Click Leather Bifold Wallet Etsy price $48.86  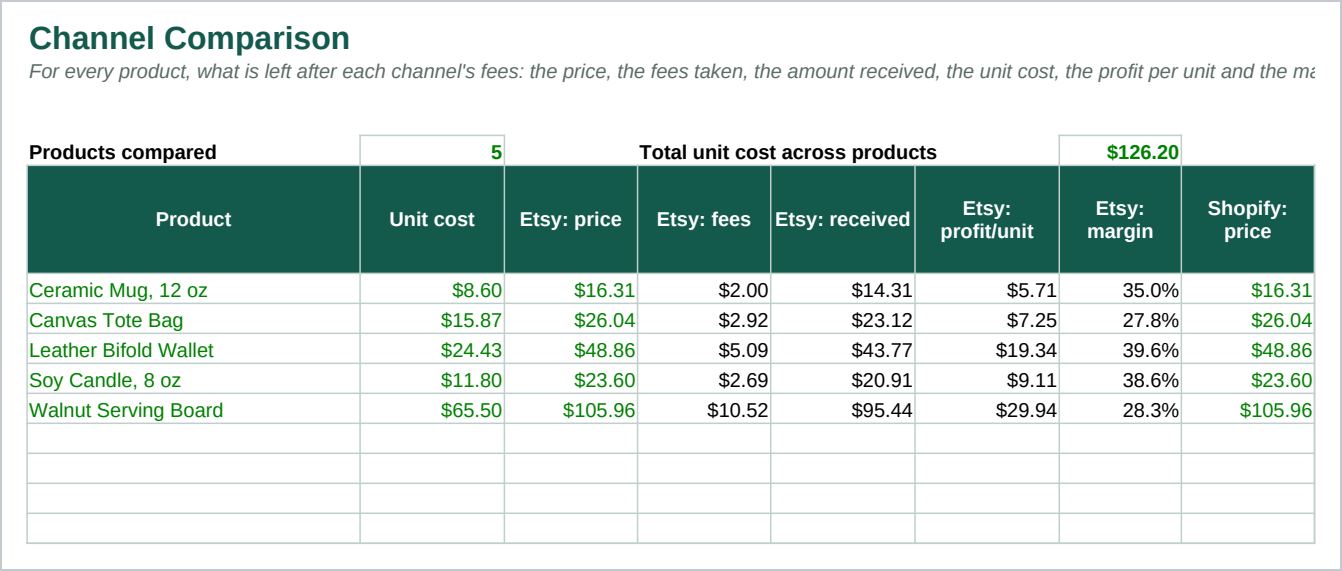click(571, 350)
